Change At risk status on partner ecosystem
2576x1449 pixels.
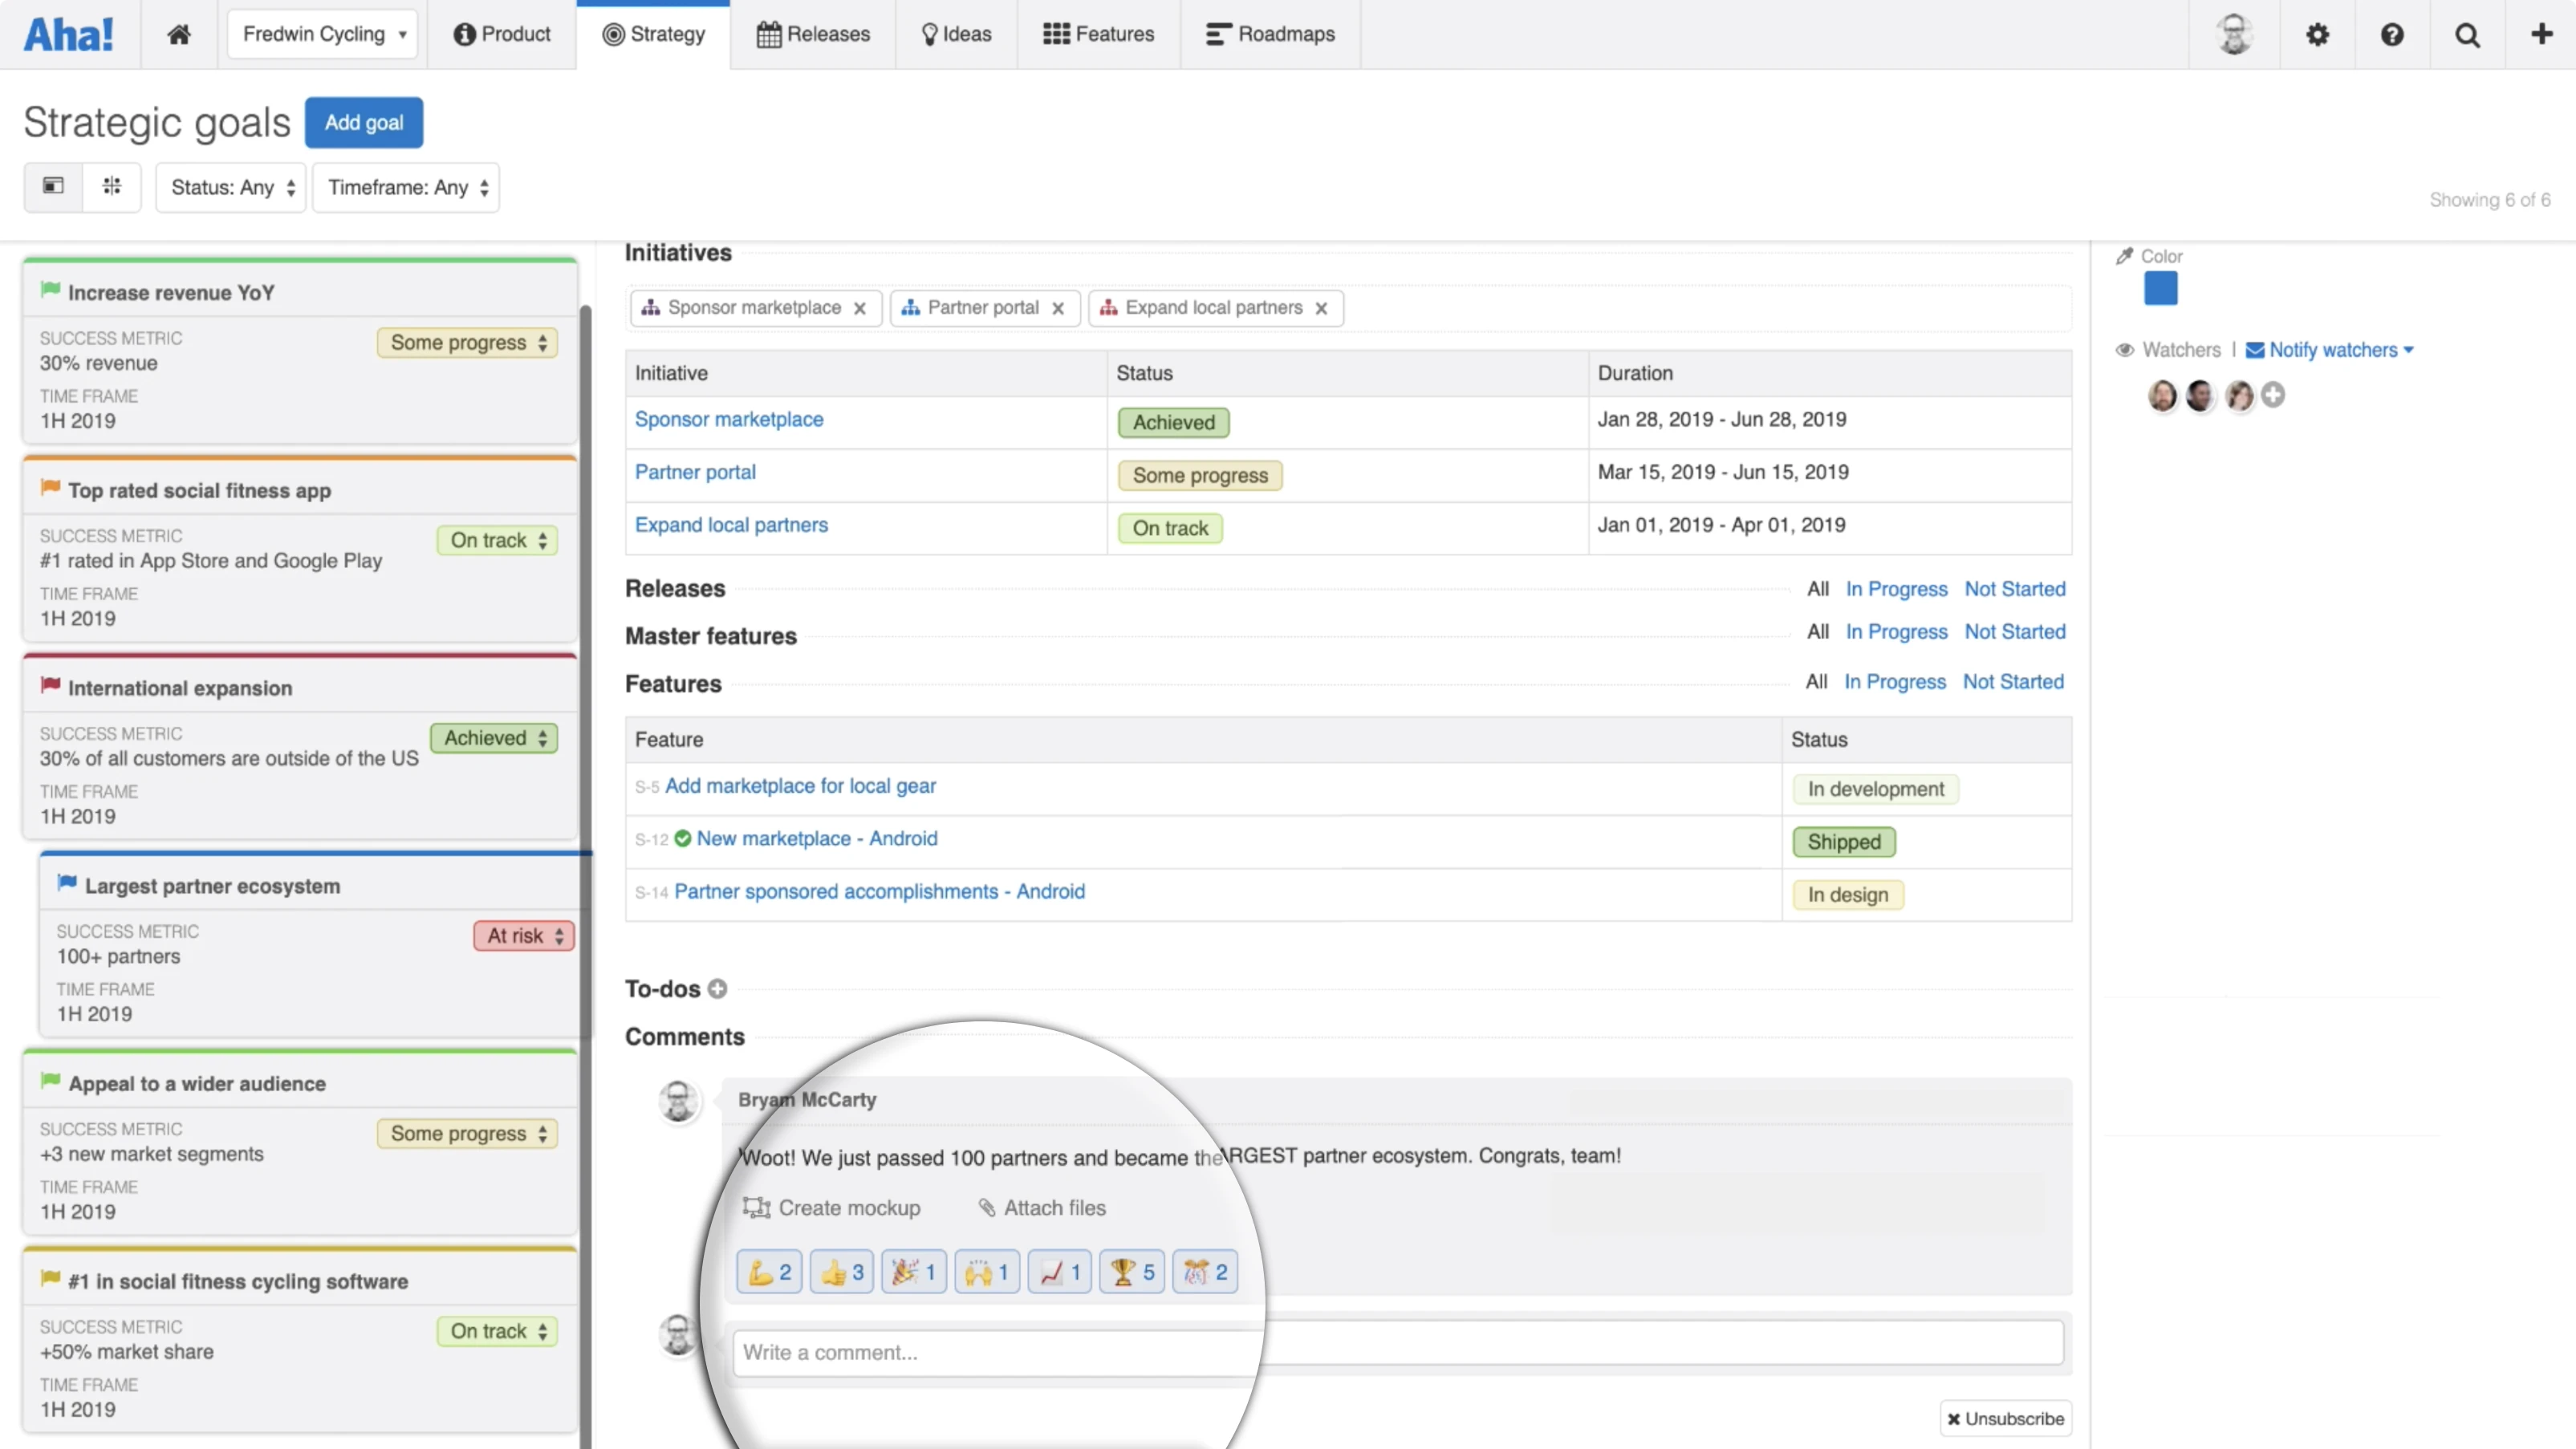[x=524, y=935]
